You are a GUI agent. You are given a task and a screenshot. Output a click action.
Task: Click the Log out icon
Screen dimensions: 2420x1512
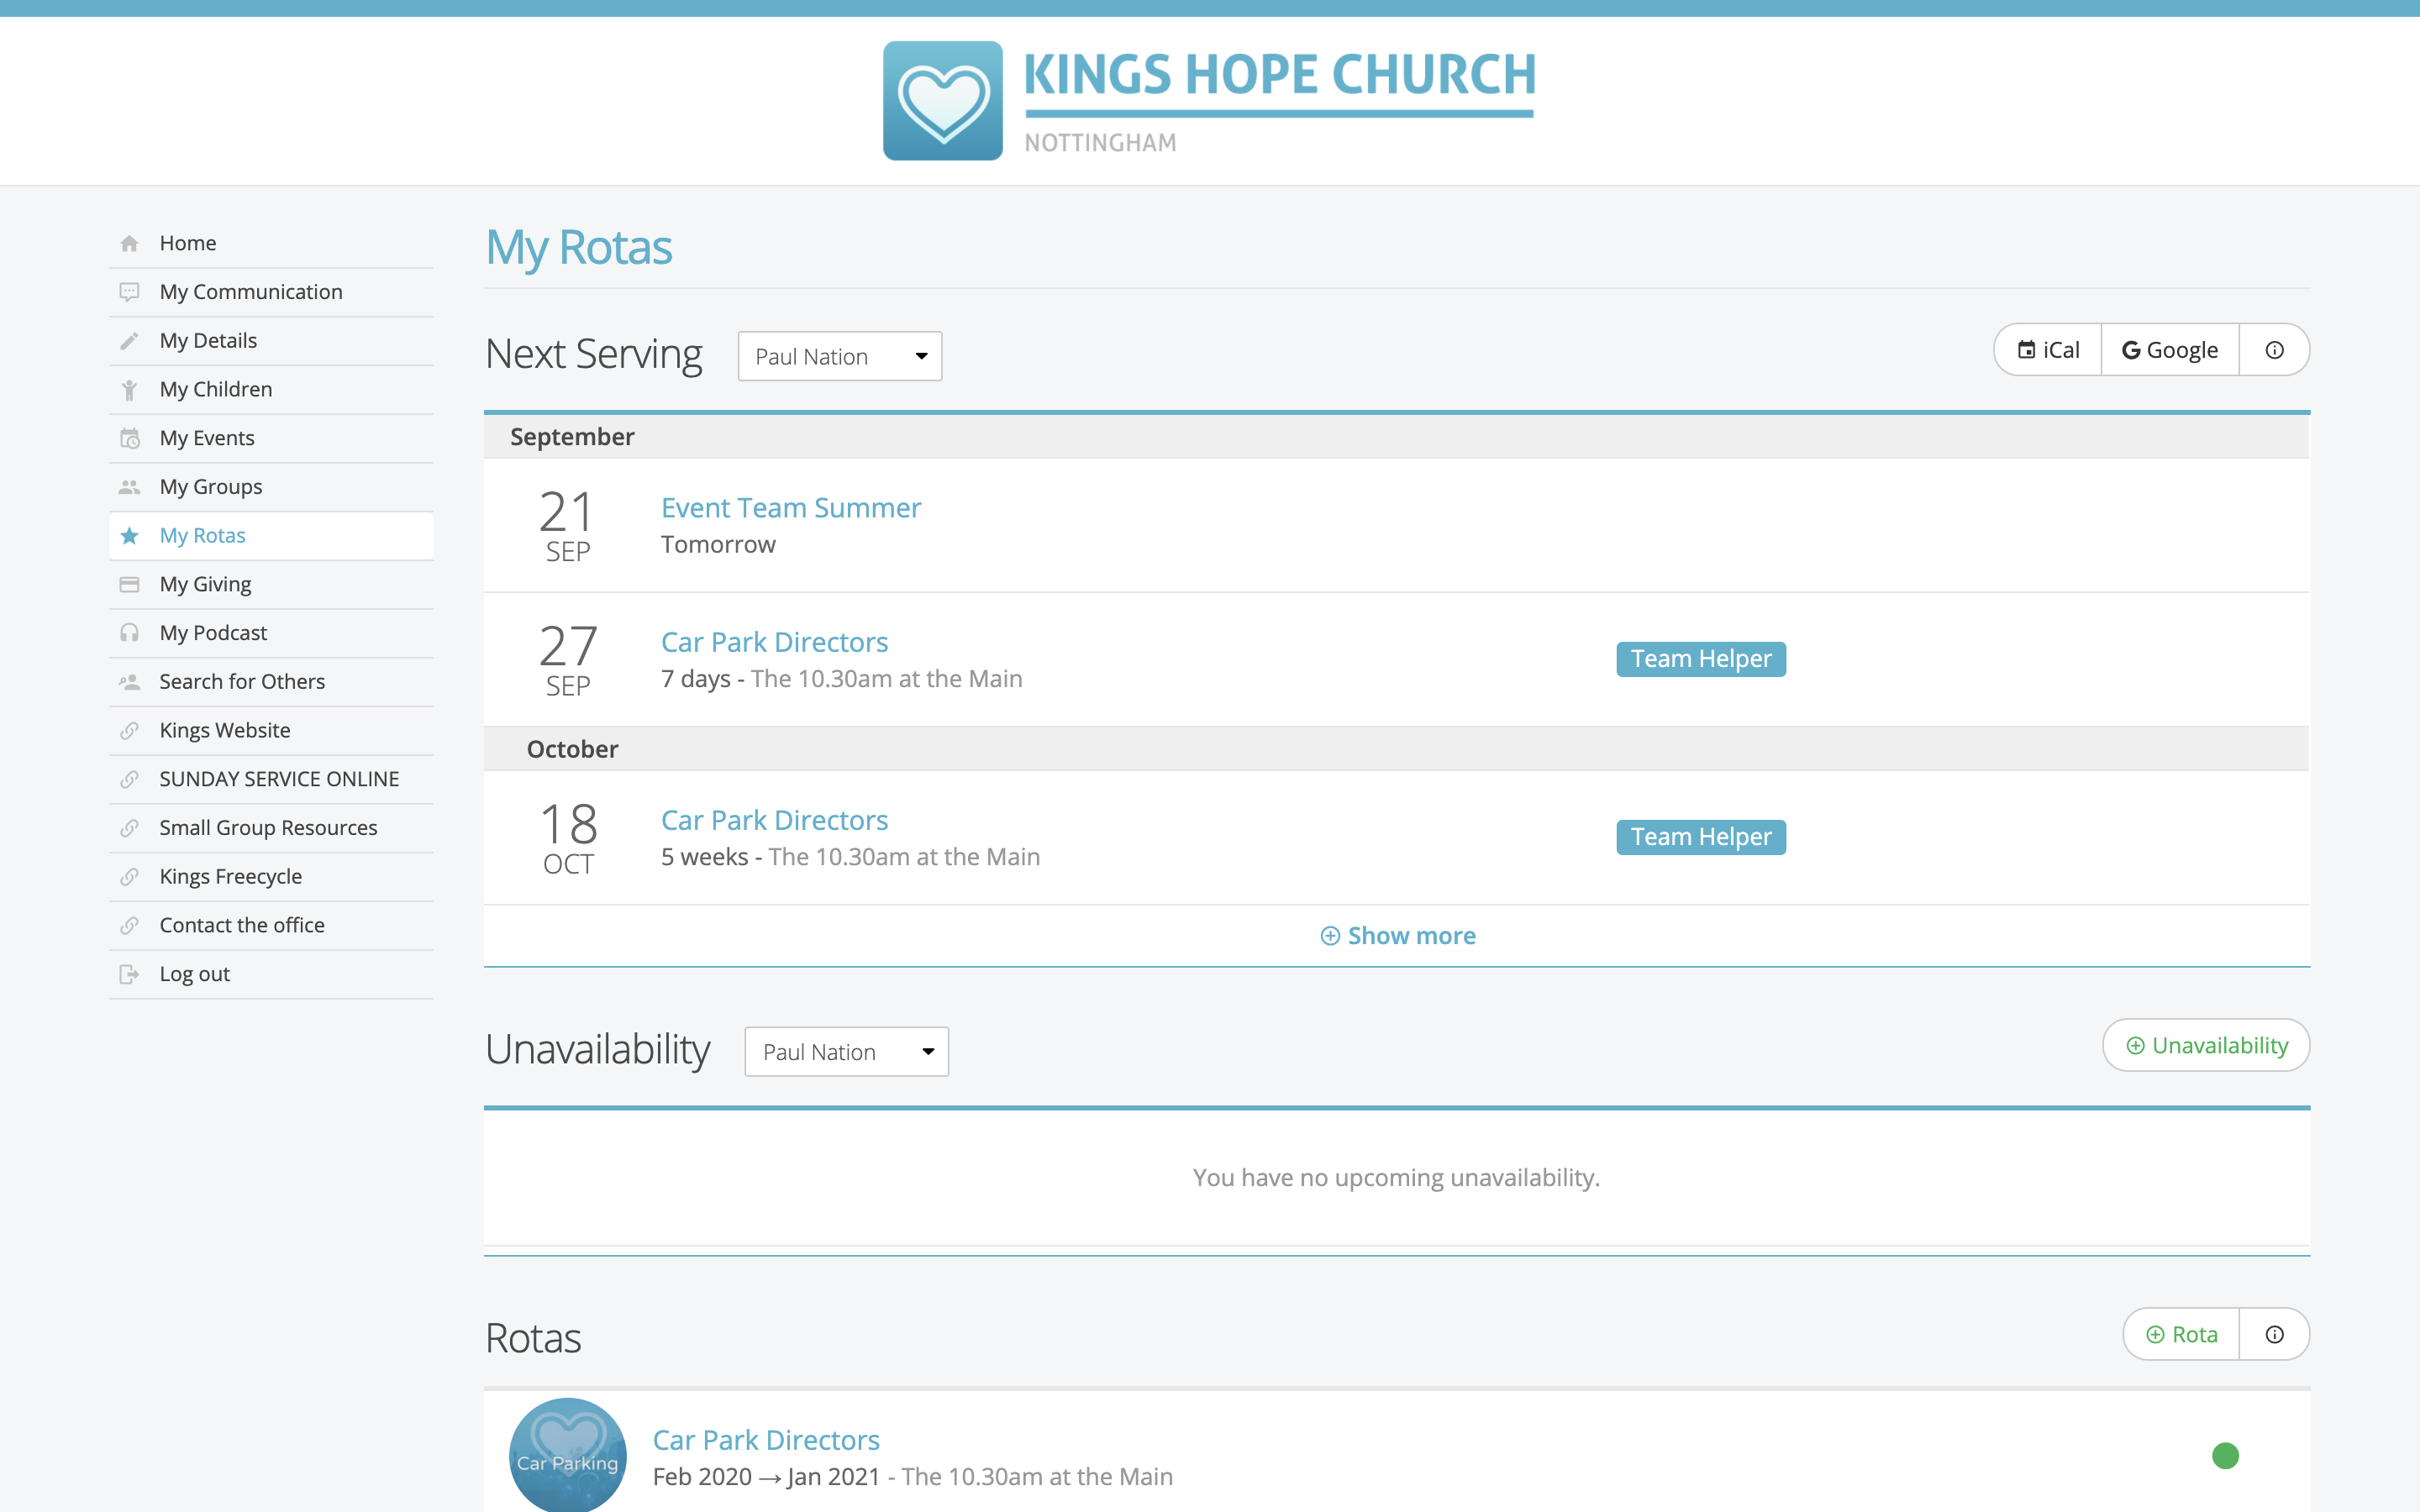pyautogui.click(x=131, y=973)
